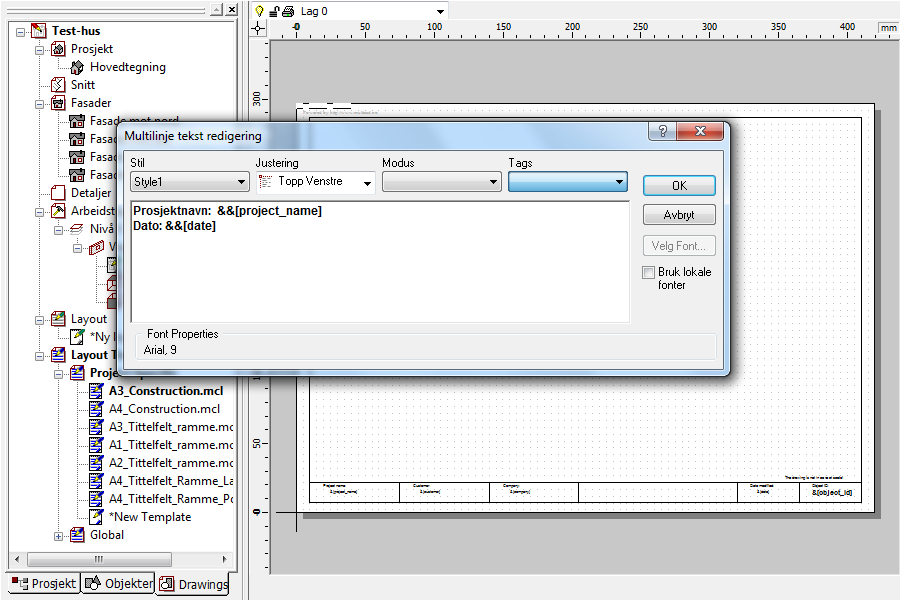Select A4_Tittelfelt_Ramme_La tree item
900x600 pixels.
tap(171, 481)
